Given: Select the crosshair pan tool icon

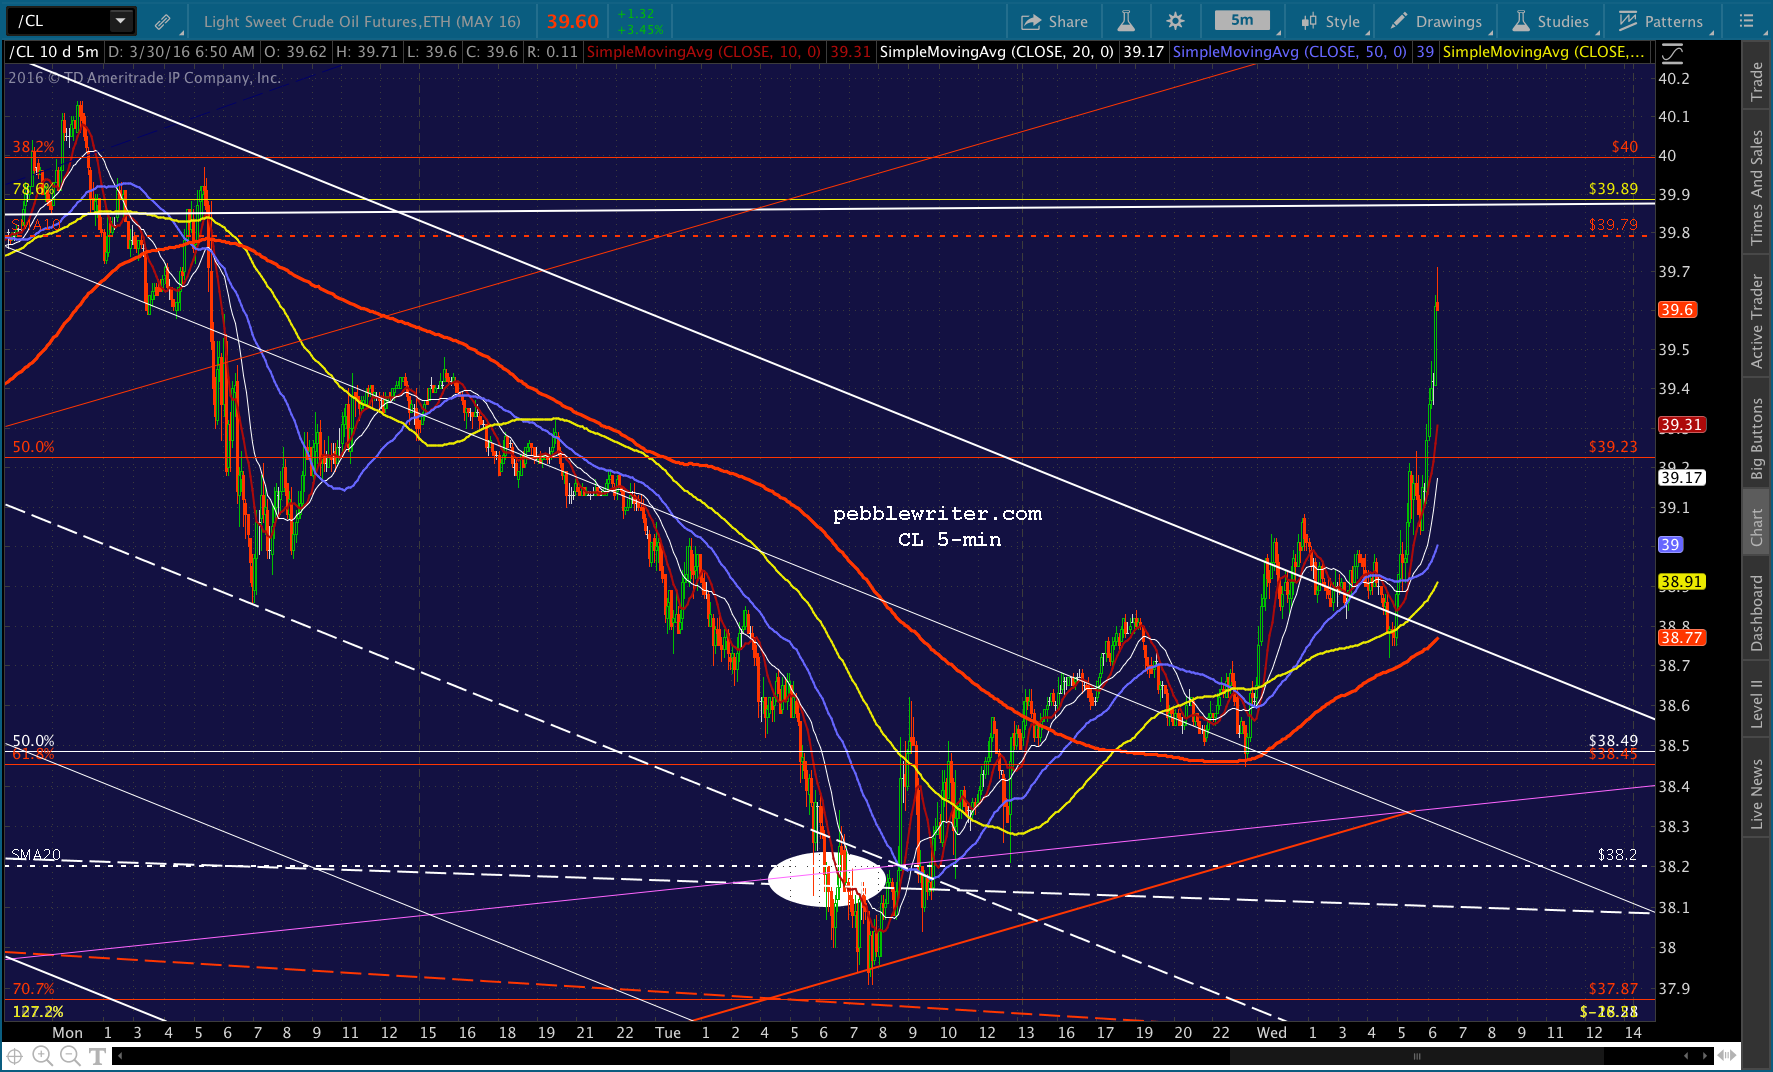Looking at the screenshot, I should click(15, 1056).
